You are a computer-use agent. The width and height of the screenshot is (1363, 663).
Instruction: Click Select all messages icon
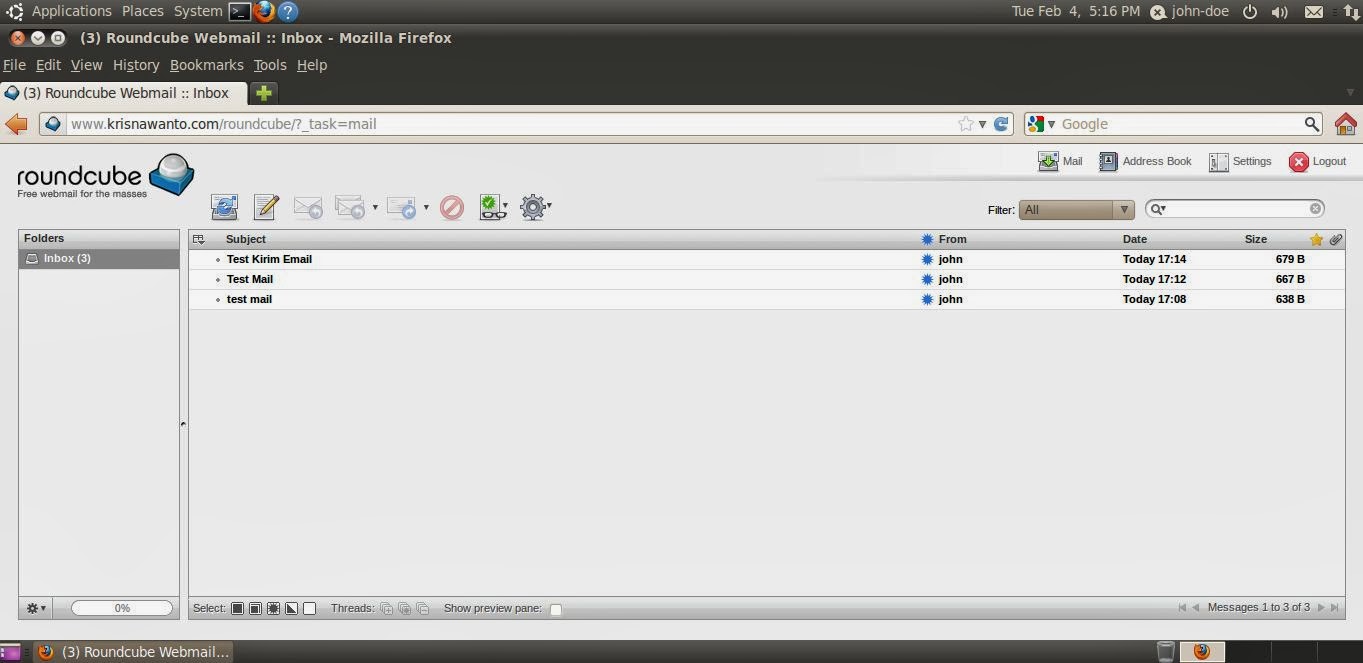point(237,608)
